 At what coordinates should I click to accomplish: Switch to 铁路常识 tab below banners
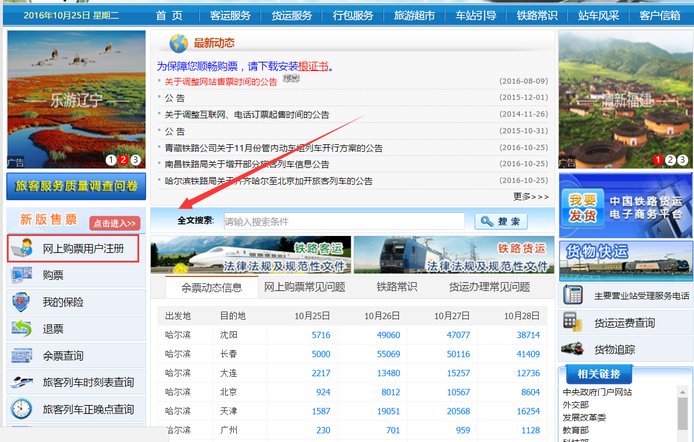pyautogui.click(x=397, y=287)
